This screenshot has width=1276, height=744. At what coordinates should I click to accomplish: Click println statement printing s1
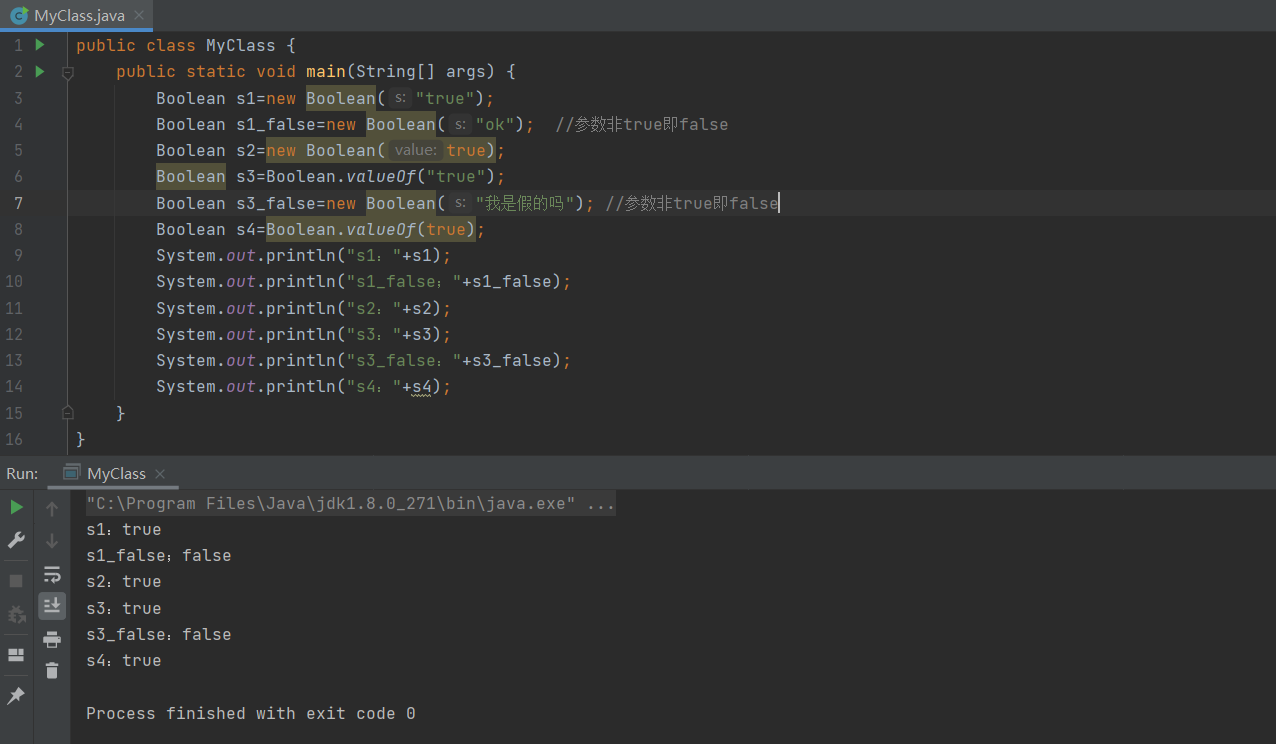click(304, 255)
